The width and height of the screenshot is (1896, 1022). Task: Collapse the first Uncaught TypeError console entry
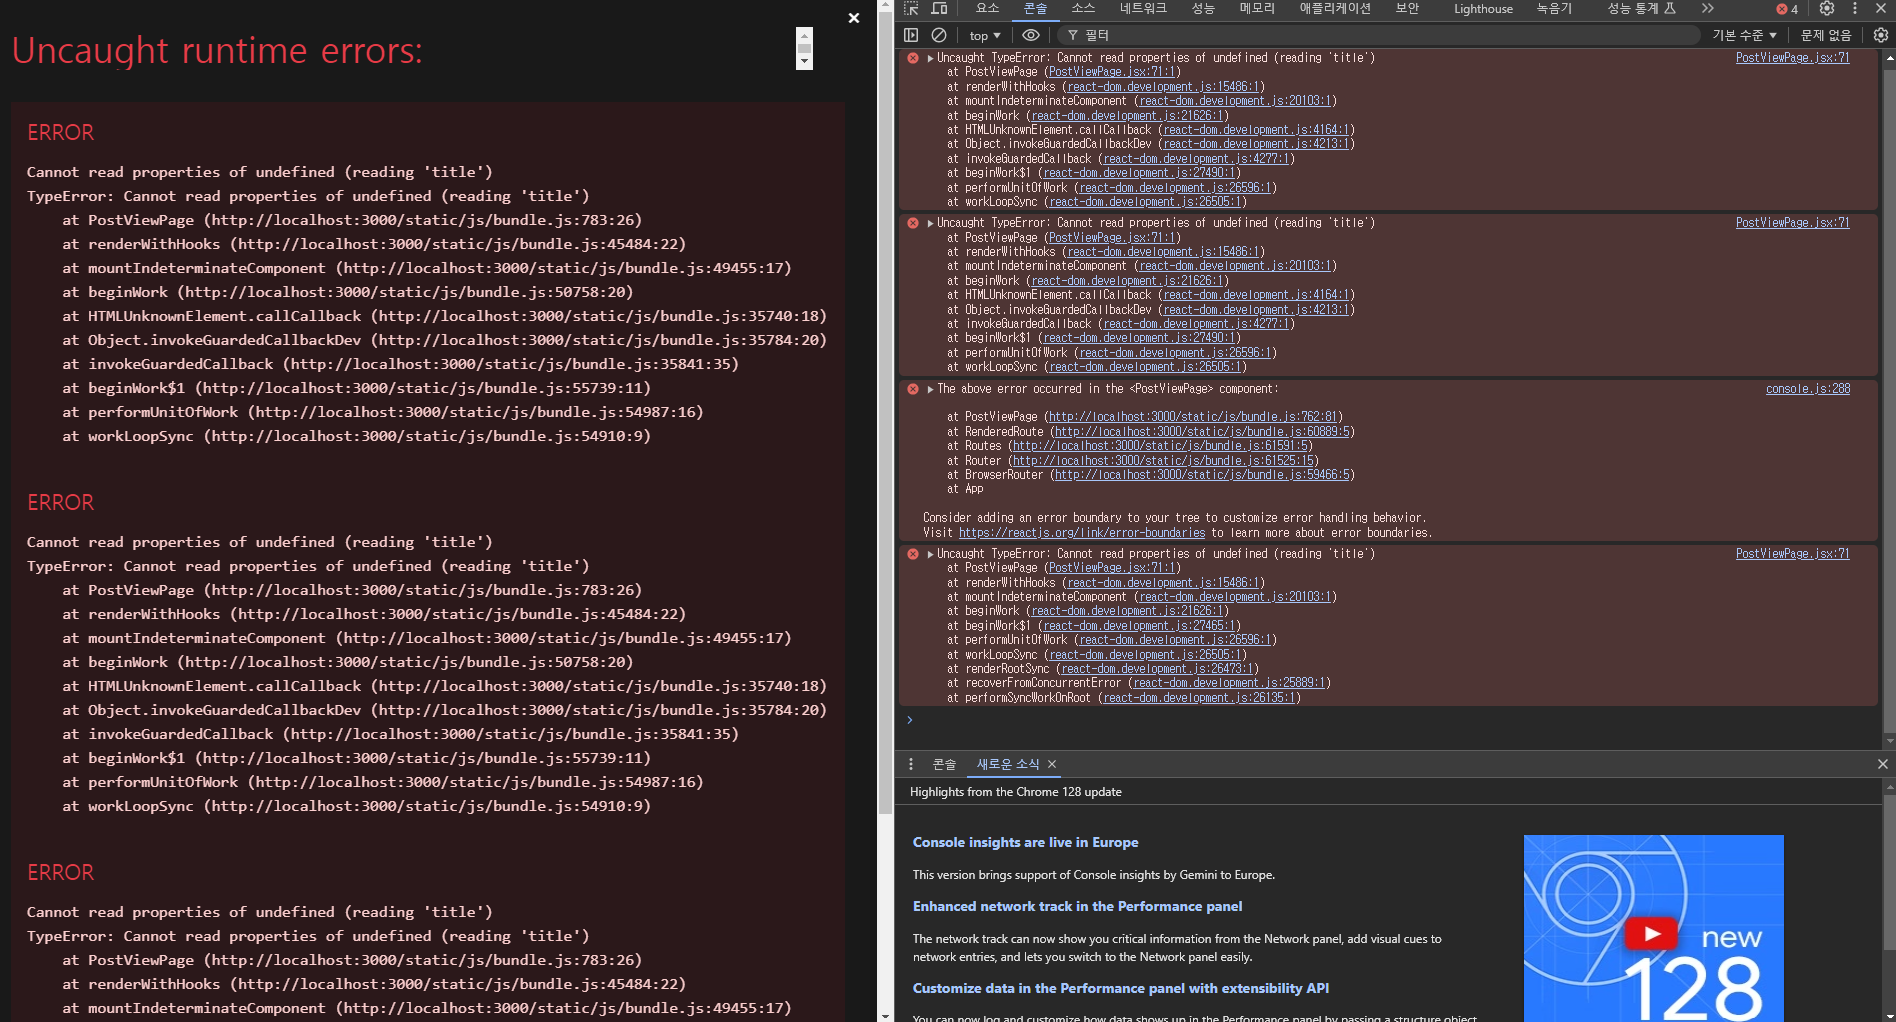930,58
